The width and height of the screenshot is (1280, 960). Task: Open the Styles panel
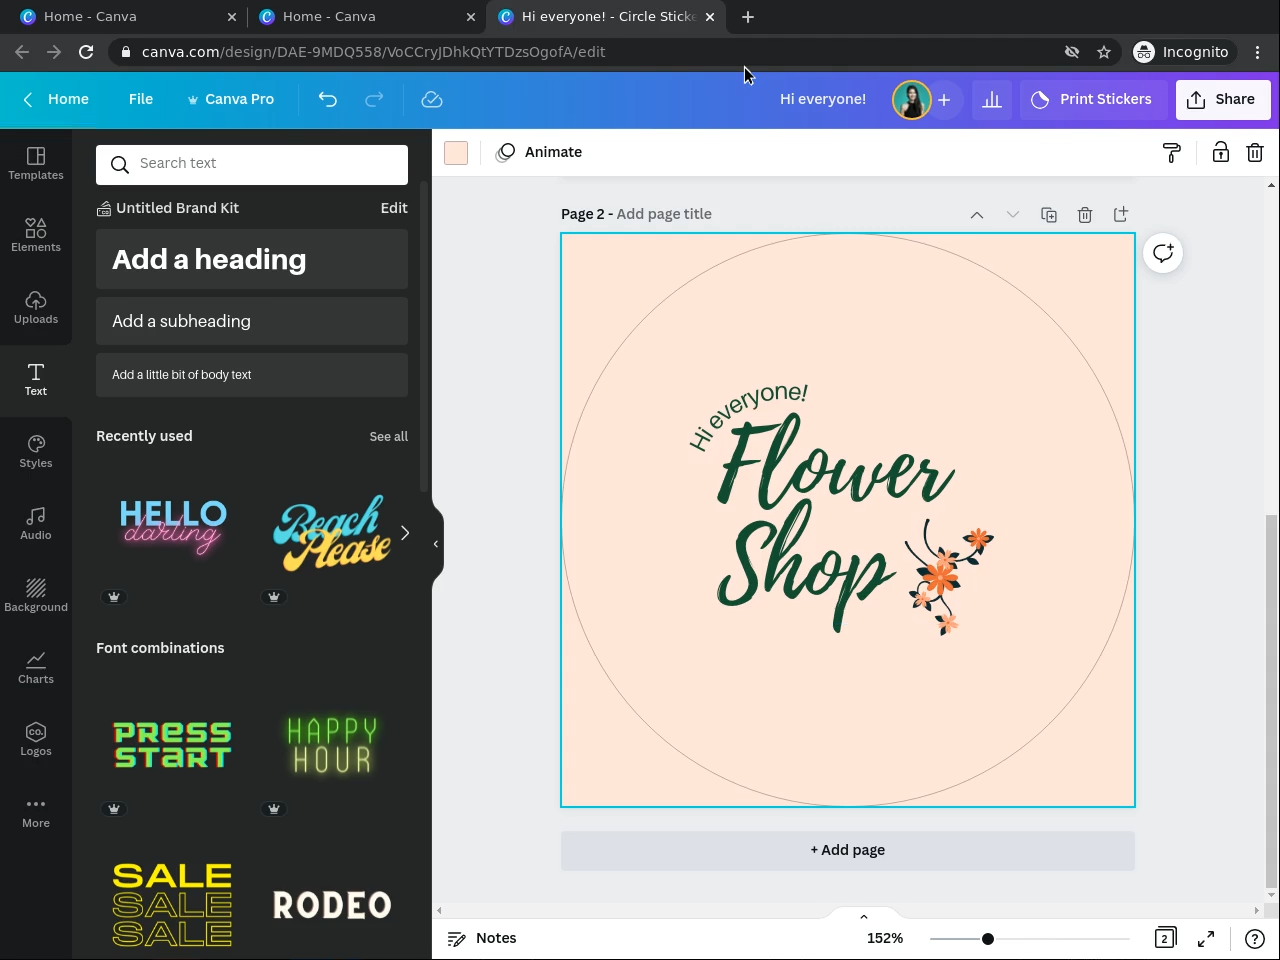[x=36, y=451]
